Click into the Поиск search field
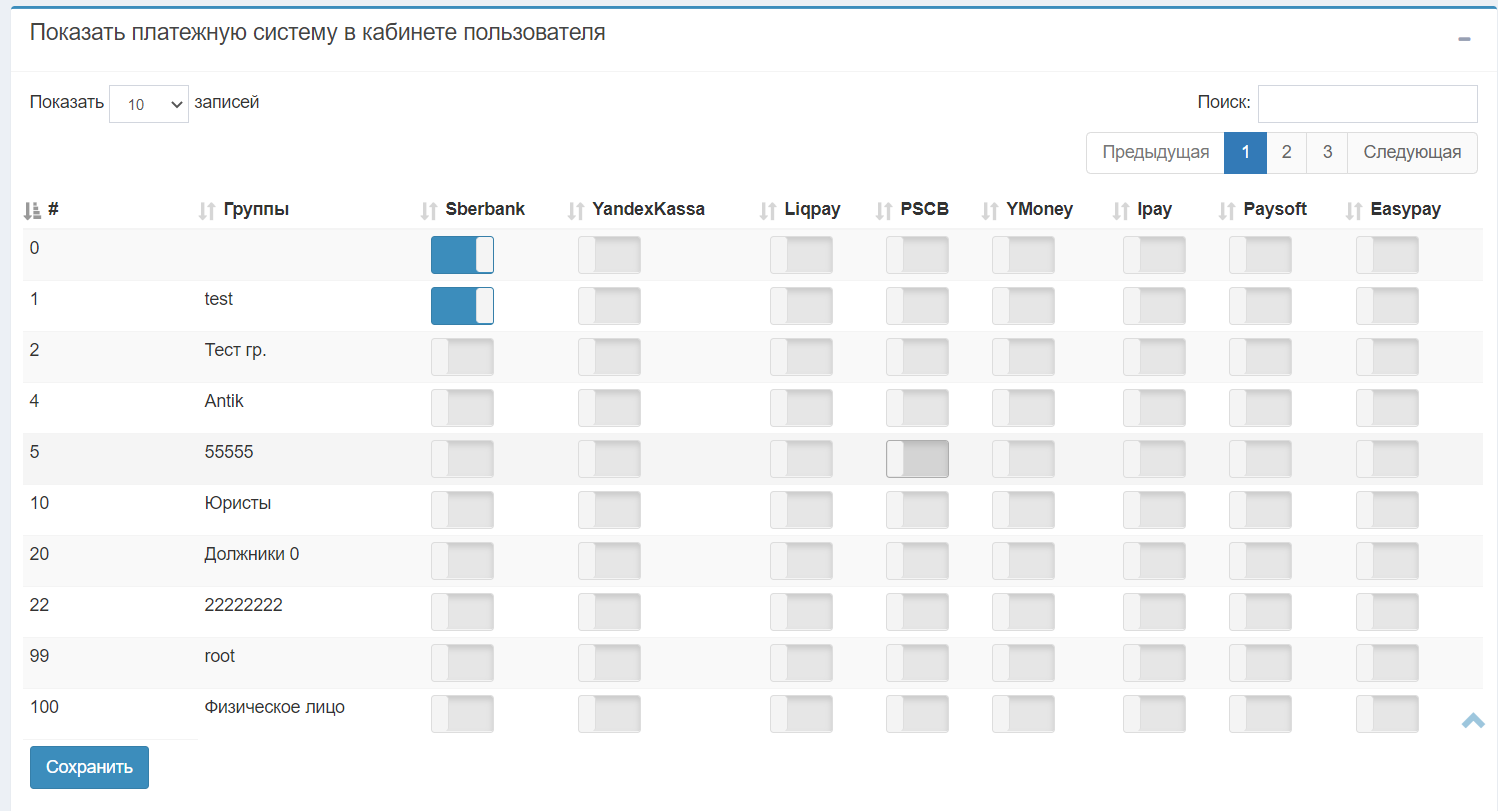Screen dimensions: 1498x811 (1367, 103)
